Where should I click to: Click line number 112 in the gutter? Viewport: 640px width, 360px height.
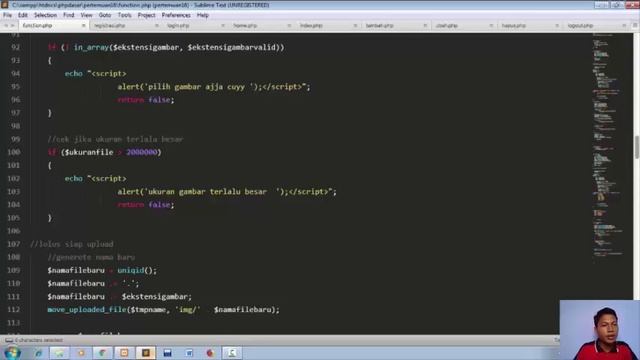13,310
